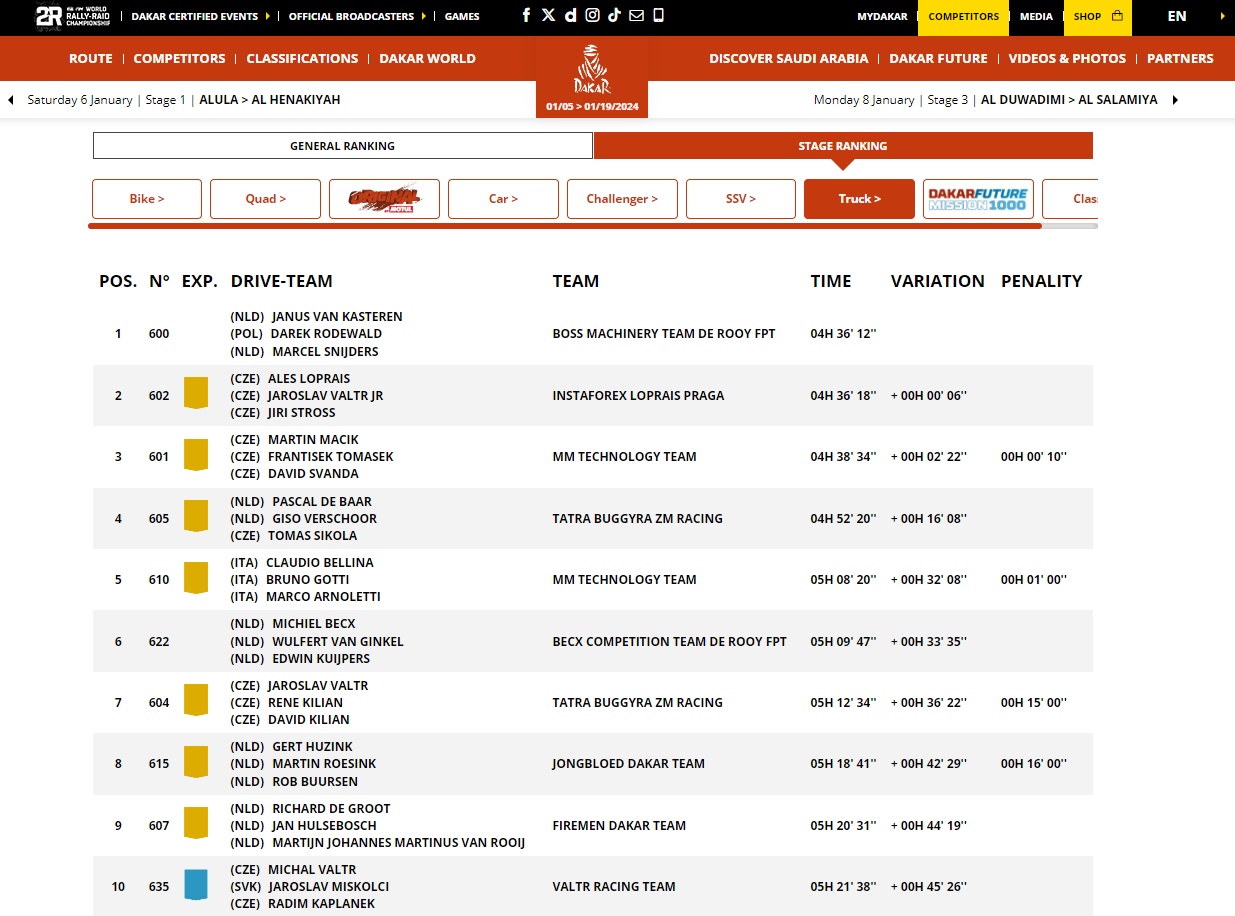Open the Dailymotion social icon
The width and height of the screenshot is (1235, 916).
570,16
